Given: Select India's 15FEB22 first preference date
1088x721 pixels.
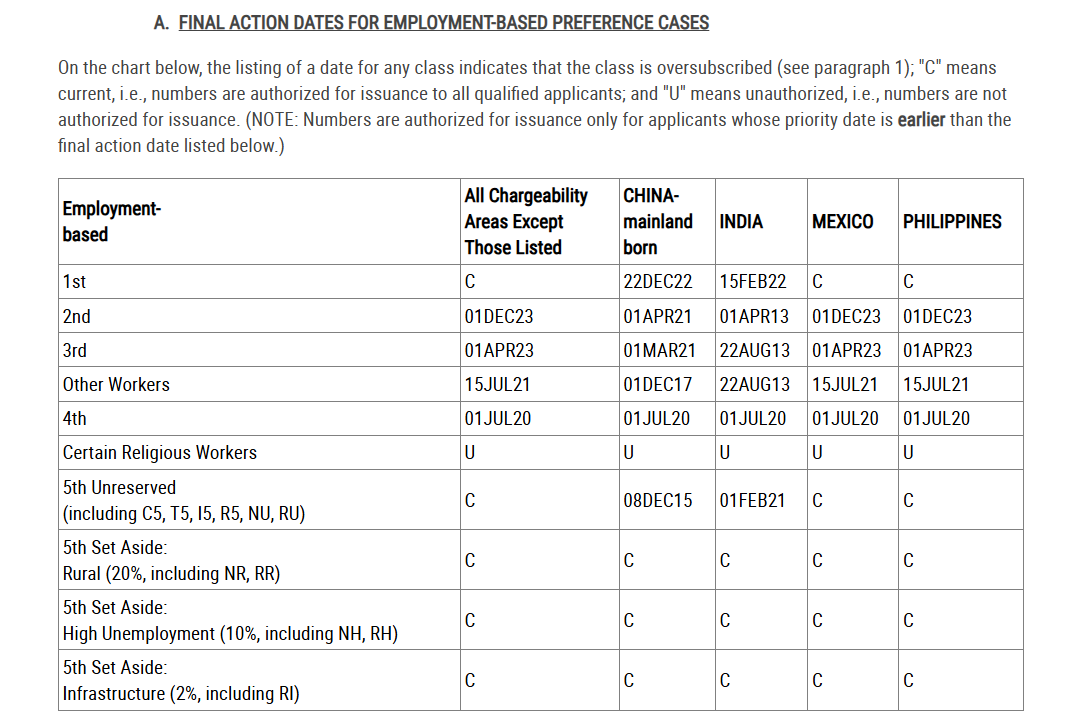Looking at the screenshot, I should coord(753,282).
